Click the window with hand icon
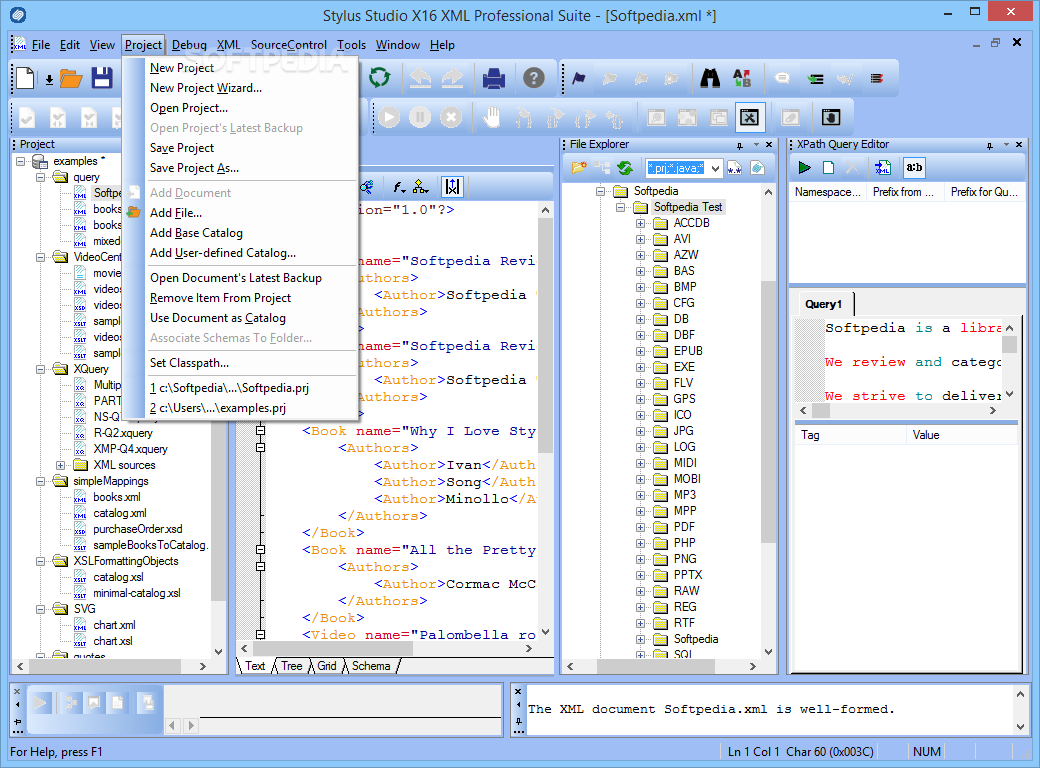 pos(831,117)
